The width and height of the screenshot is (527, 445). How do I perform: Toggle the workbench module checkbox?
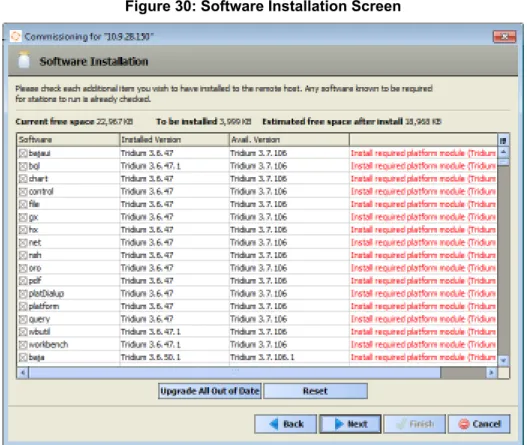pos(23,345)
